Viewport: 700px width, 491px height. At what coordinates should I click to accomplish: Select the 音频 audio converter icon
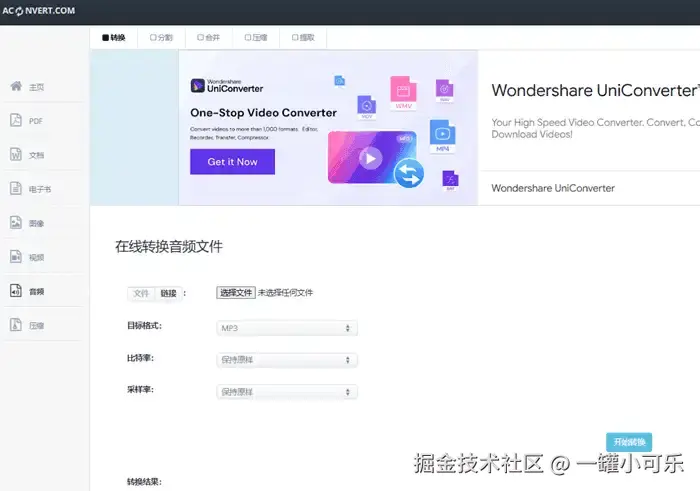point(16,291)
